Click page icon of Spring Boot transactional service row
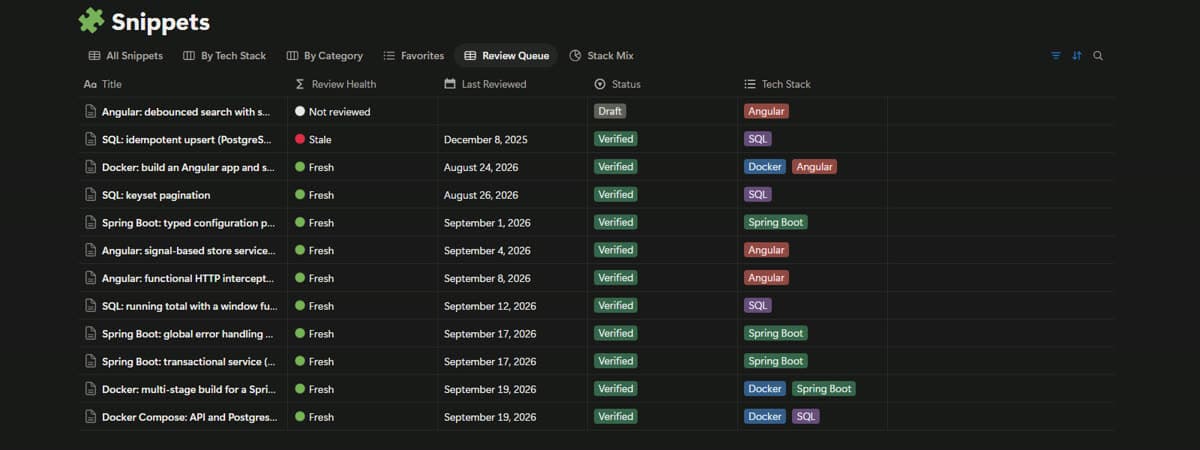Image resolution: width=1200 pixels, height=450 pixels. [91, 361]
